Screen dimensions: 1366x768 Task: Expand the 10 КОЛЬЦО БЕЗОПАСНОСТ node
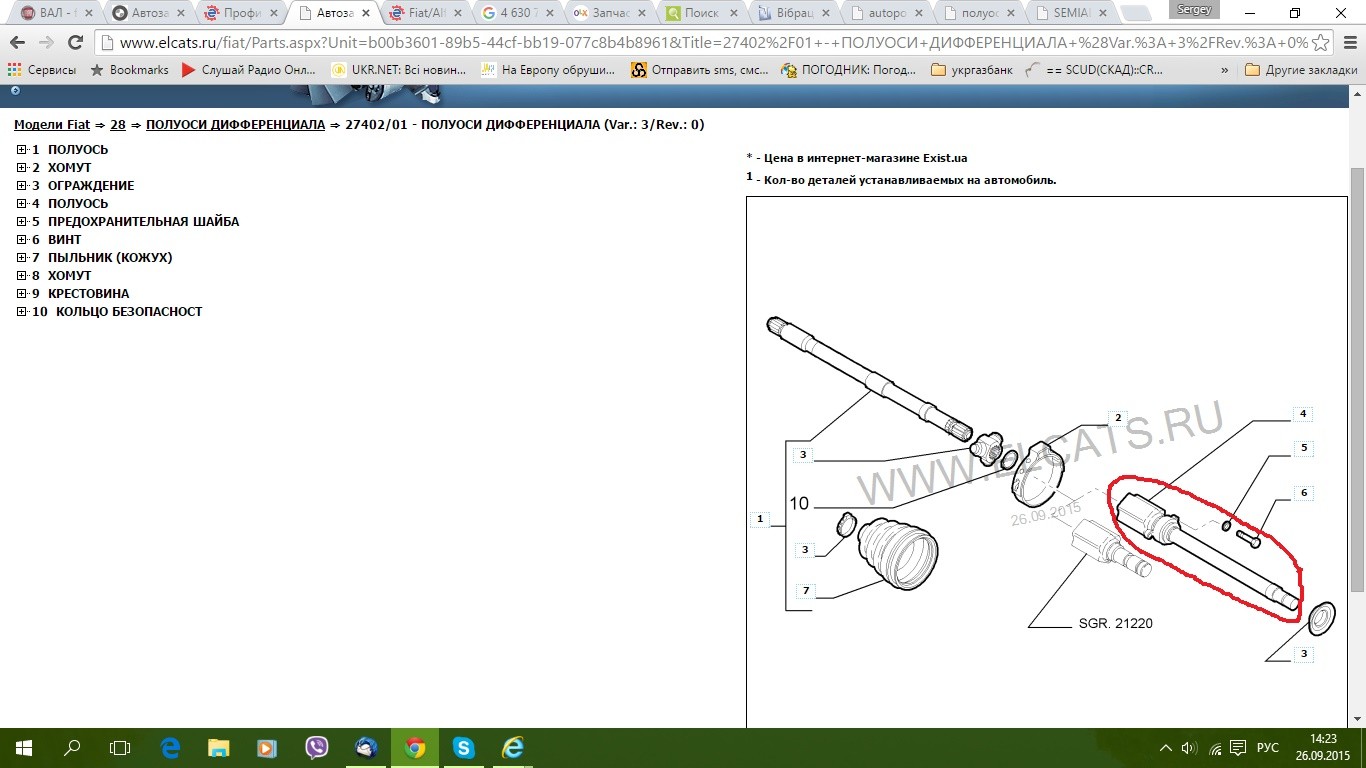coord(21,312)
